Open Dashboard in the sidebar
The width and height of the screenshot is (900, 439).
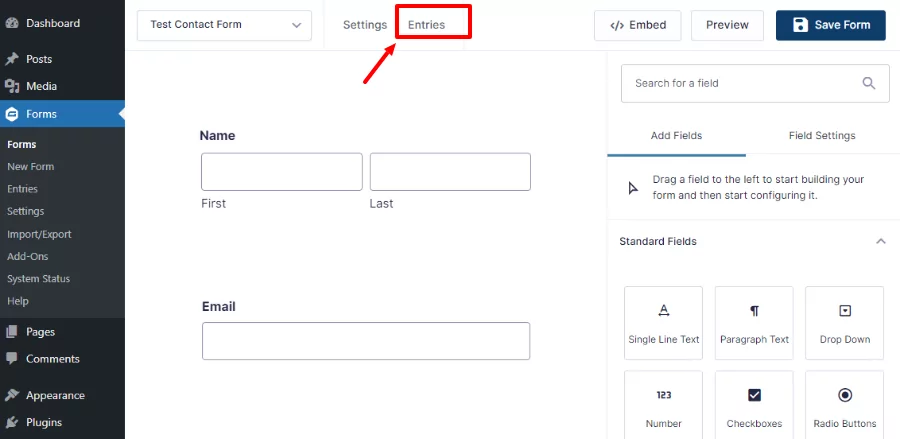click(53, 24)
